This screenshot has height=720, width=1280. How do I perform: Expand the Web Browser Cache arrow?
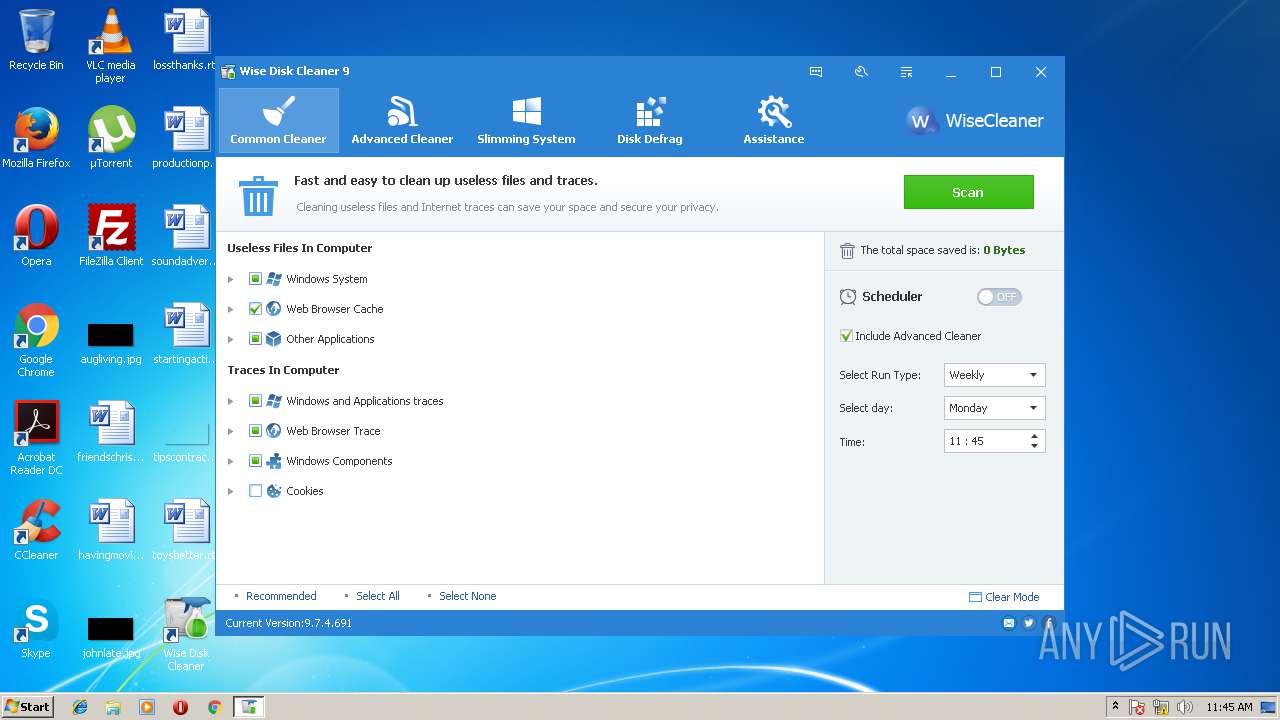tap(231, 309)
